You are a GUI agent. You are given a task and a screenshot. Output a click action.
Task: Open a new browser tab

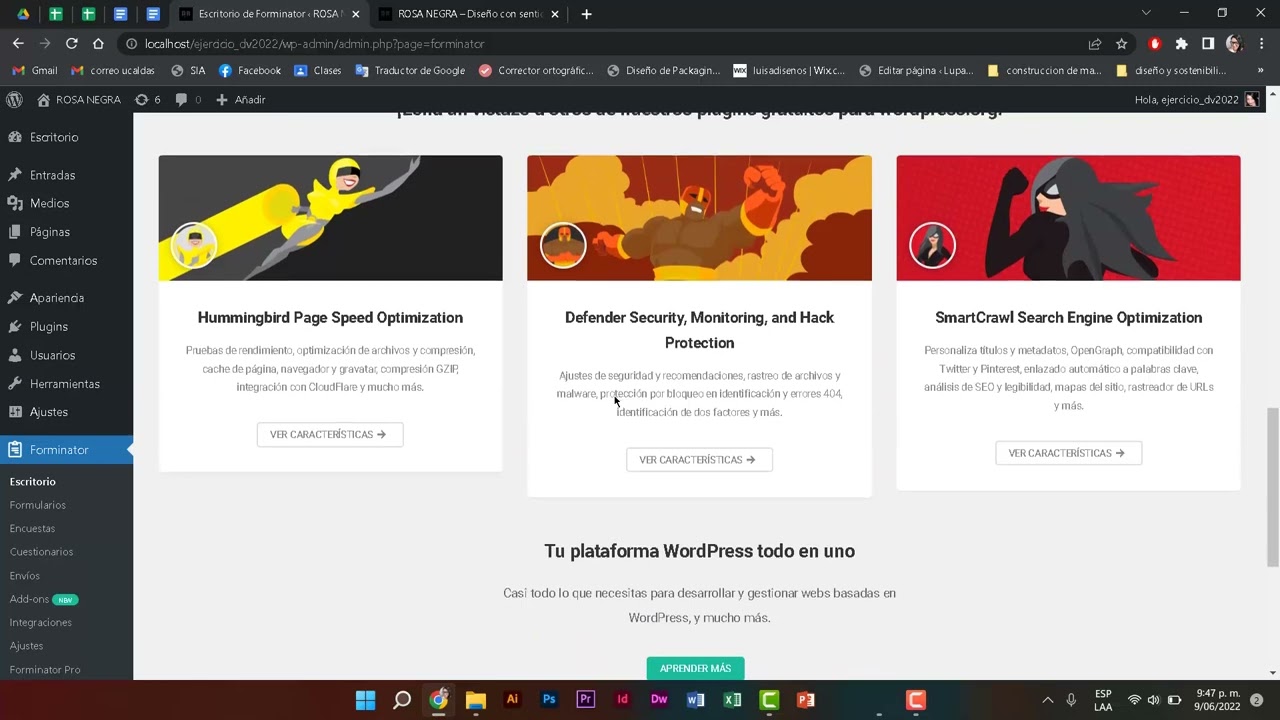(587, 14)
